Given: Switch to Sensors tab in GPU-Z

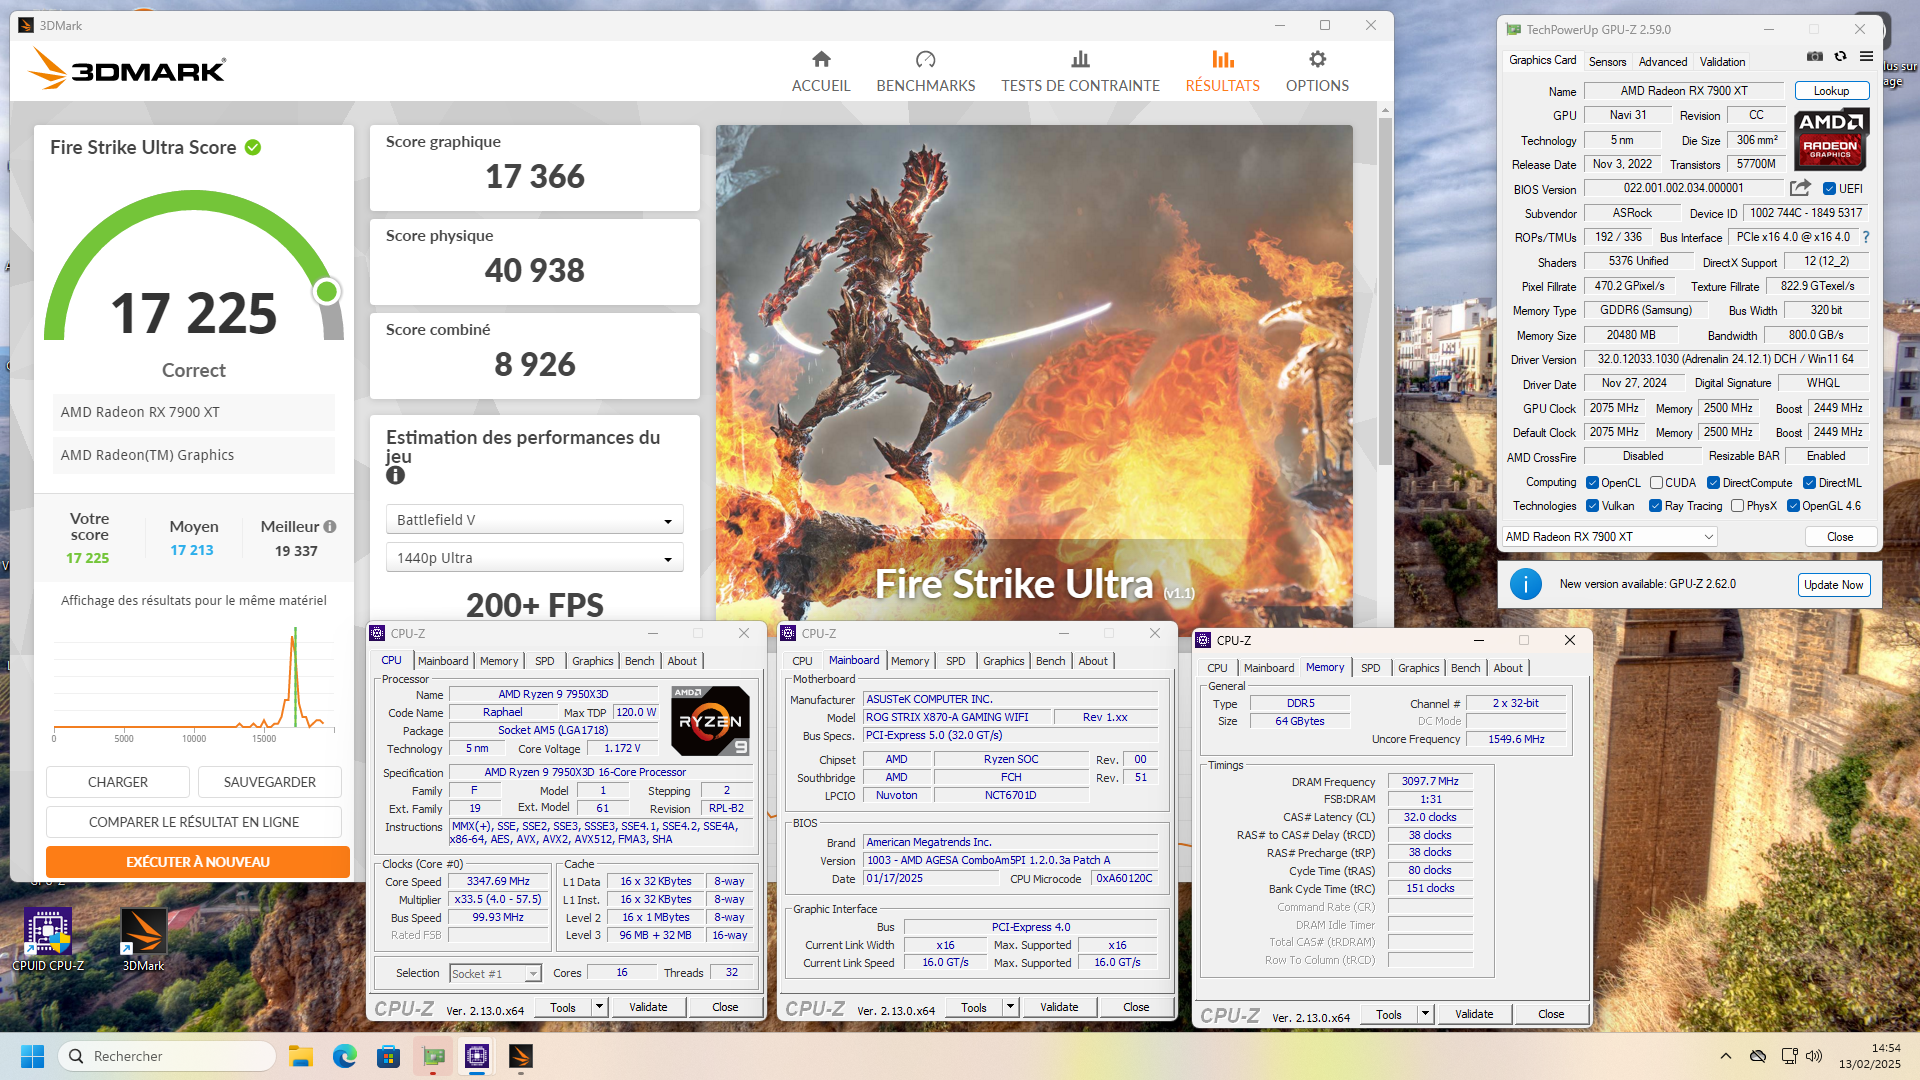Looking at the screenshot, I should pos(1607,62).
